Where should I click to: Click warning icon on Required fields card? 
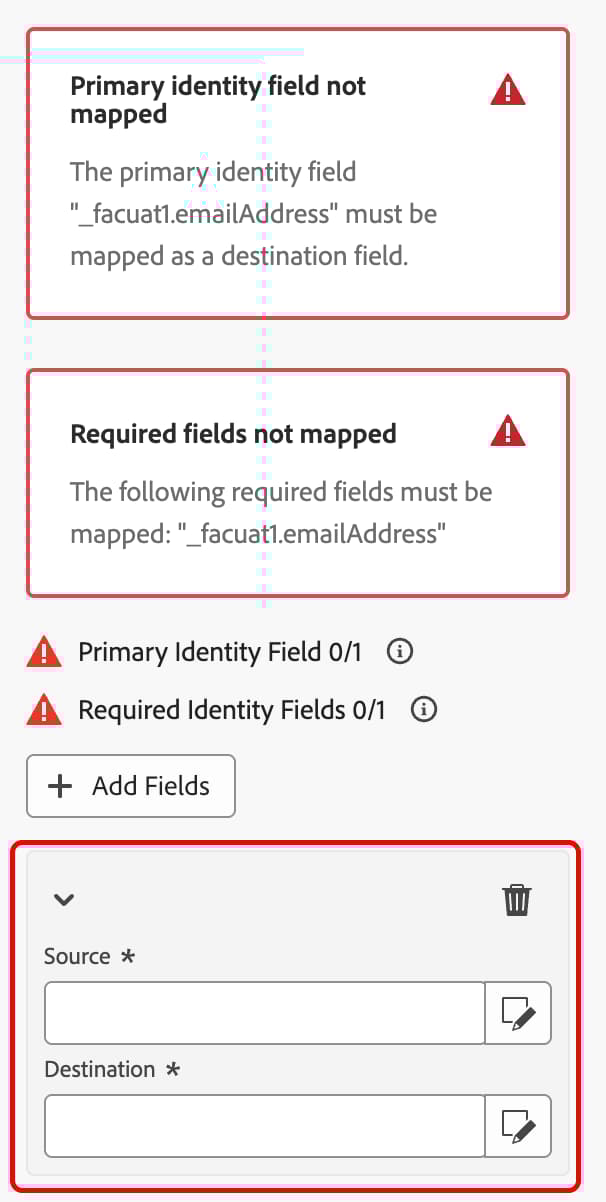508,431
